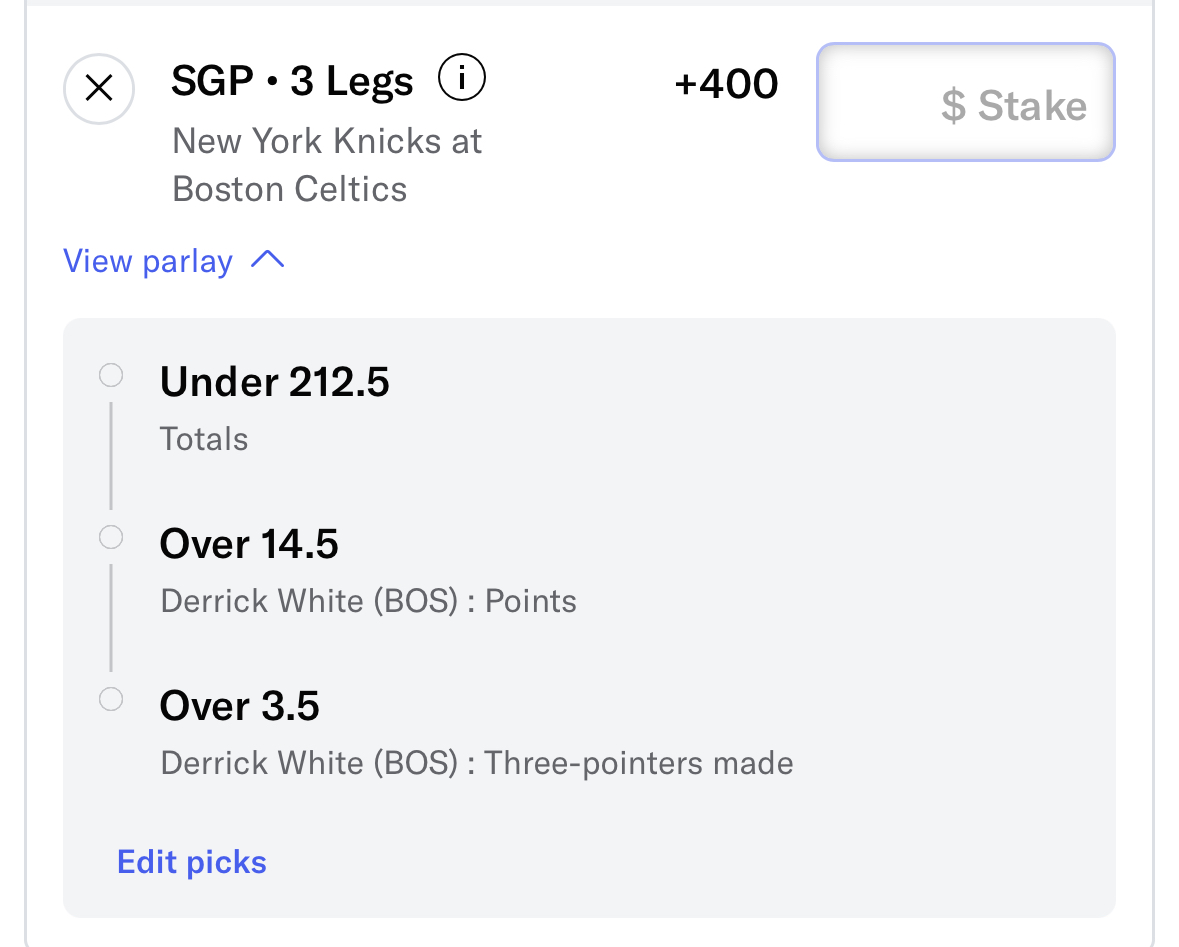Collapse parlay using the up chevron
The width and height of the screenshot is (1179, 947).
coord(267,261)
